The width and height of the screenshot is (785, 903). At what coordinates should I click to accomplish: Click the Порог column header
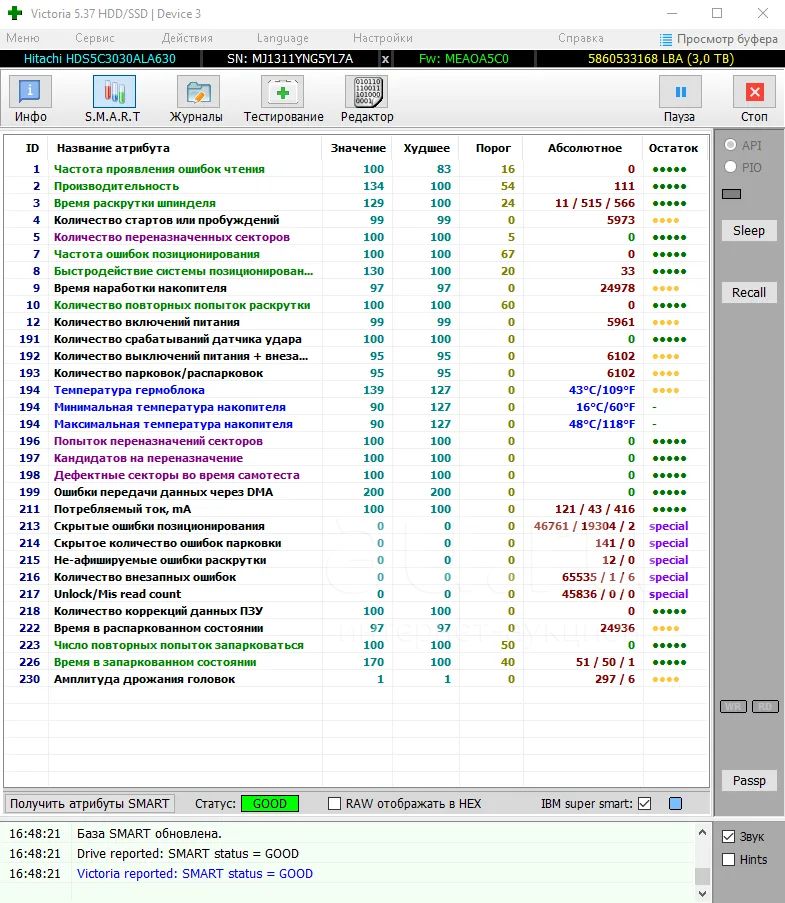[x=493, y=148]
